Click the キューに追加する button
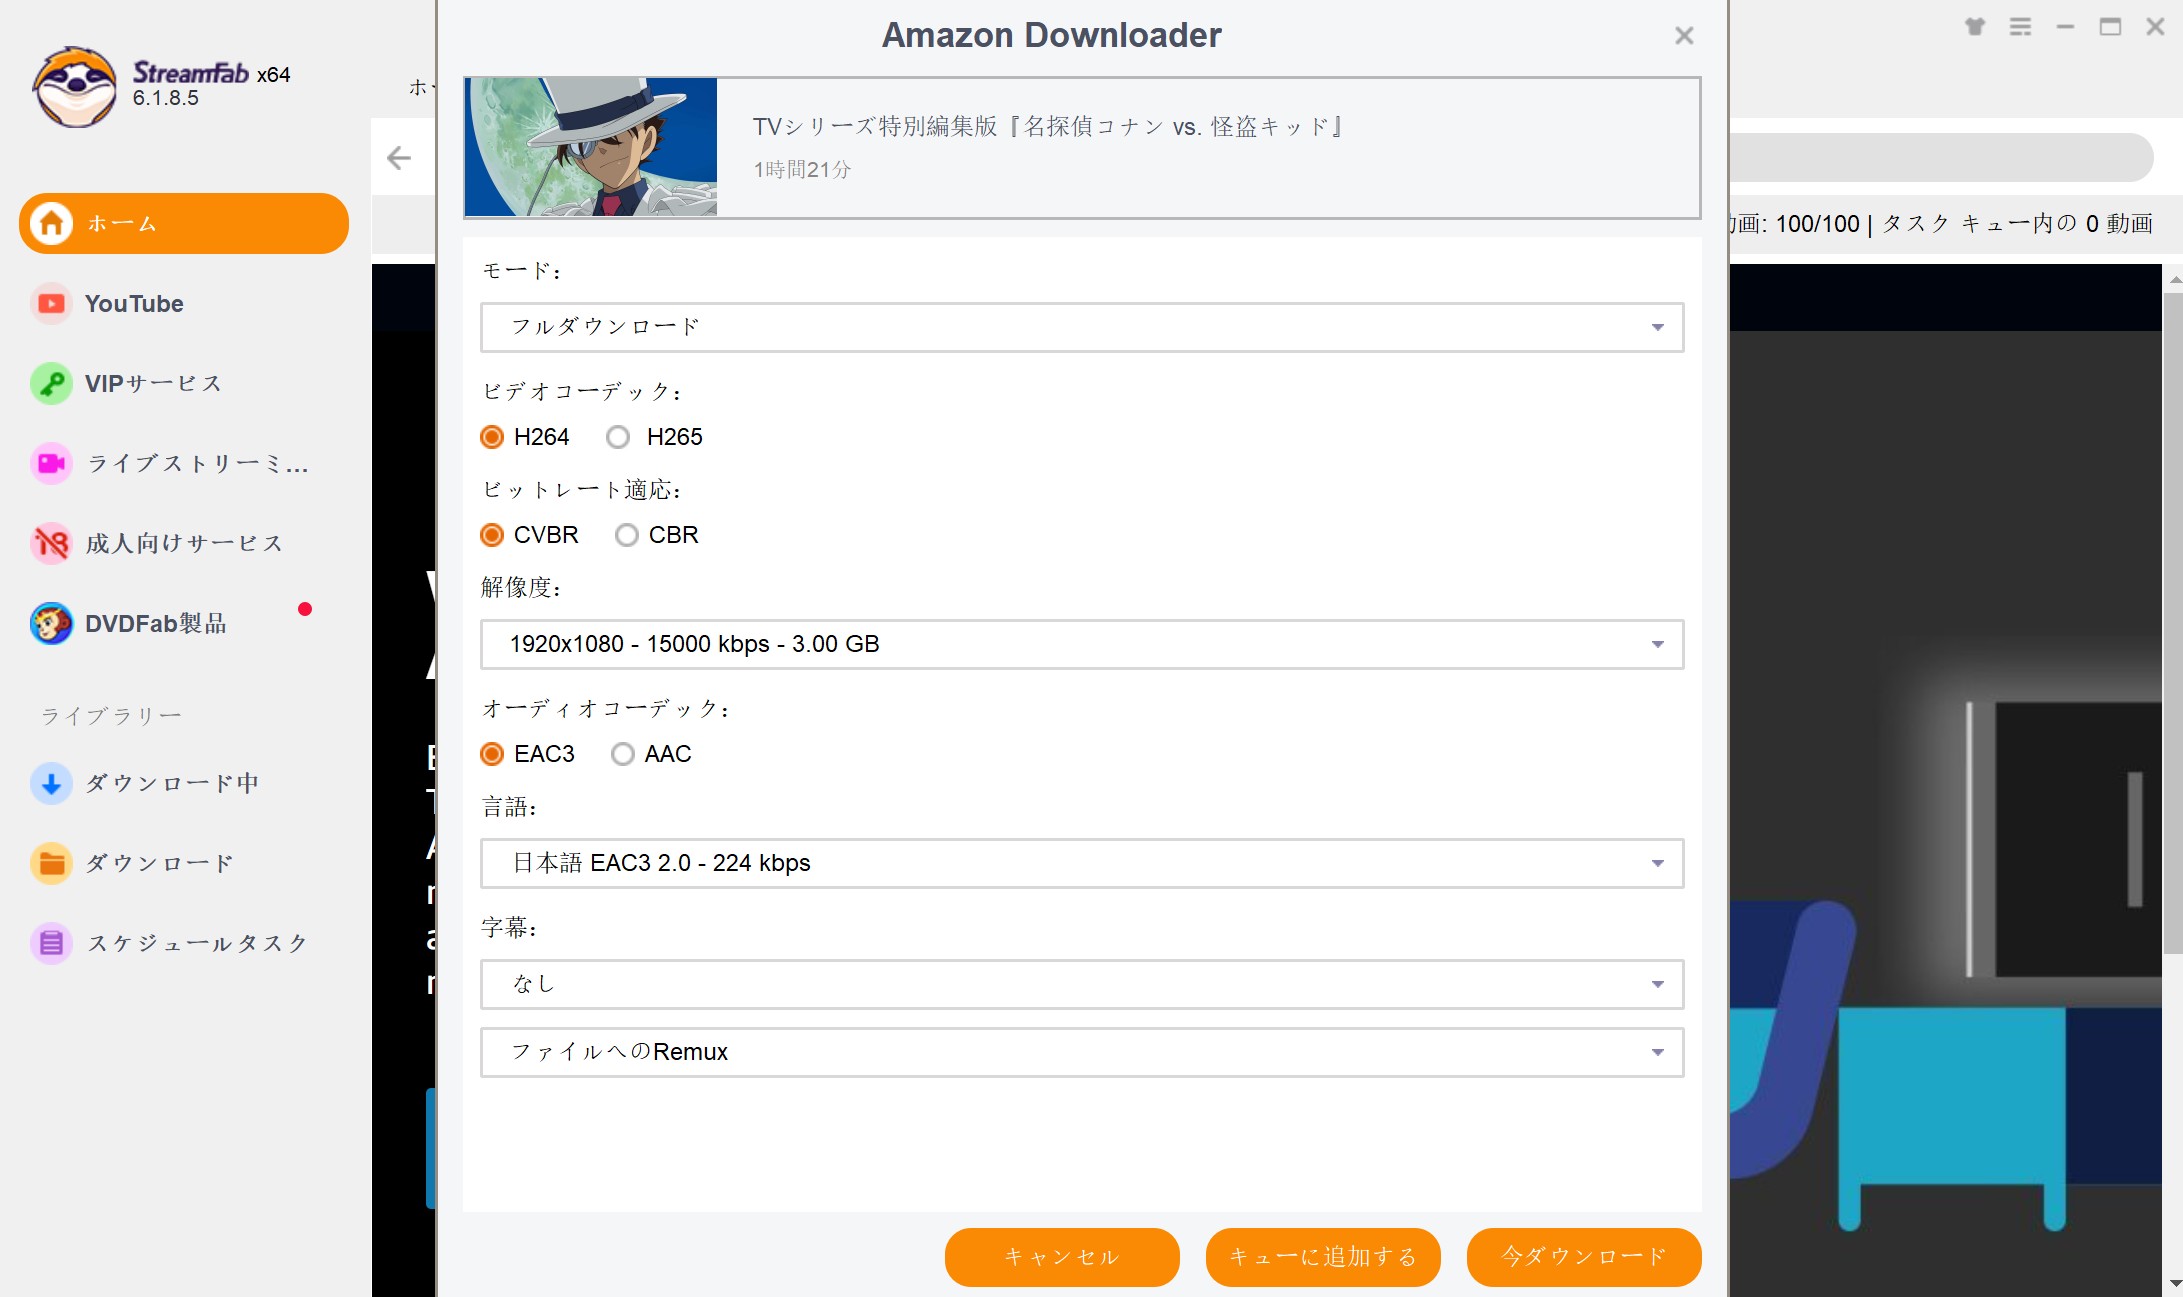The image size is (2183, 1297). [x=1323, y=1257]
